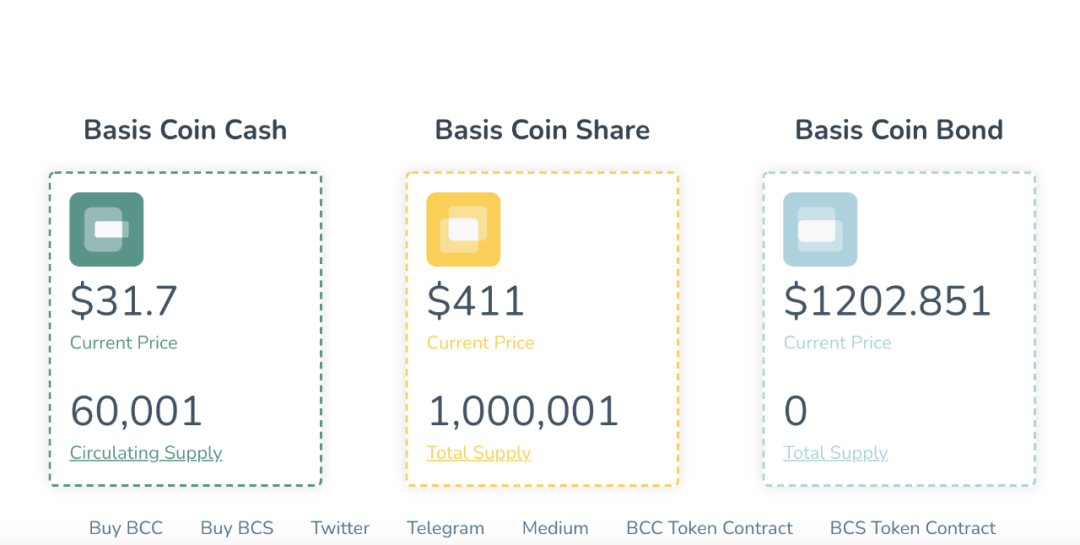View the BCS Token Contract
The image size is (1080, 545).
(913, 528)
